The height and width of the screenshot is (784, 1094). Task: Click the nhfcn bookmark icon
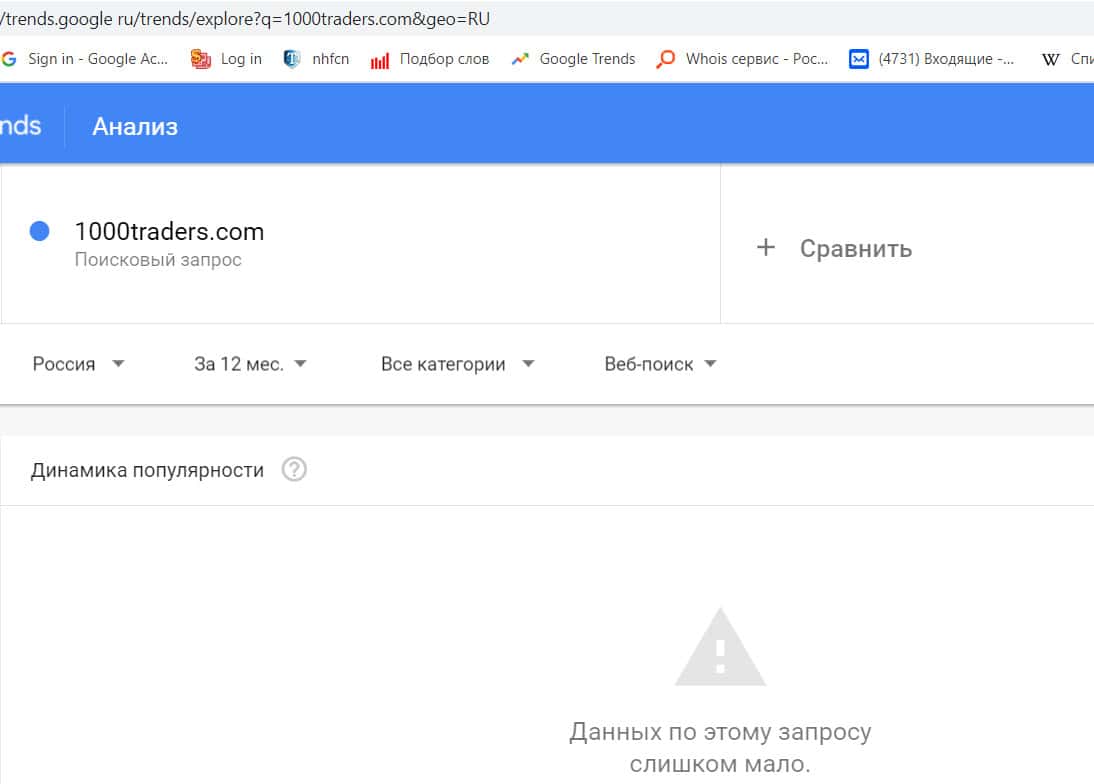pos(292,59)
